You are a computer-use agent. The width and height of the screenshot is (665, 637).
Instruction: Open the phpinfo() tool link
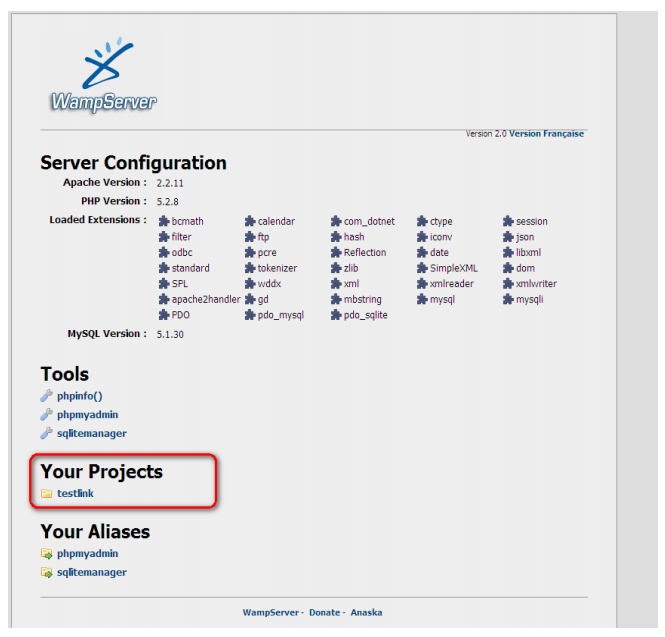coord(80,396)
